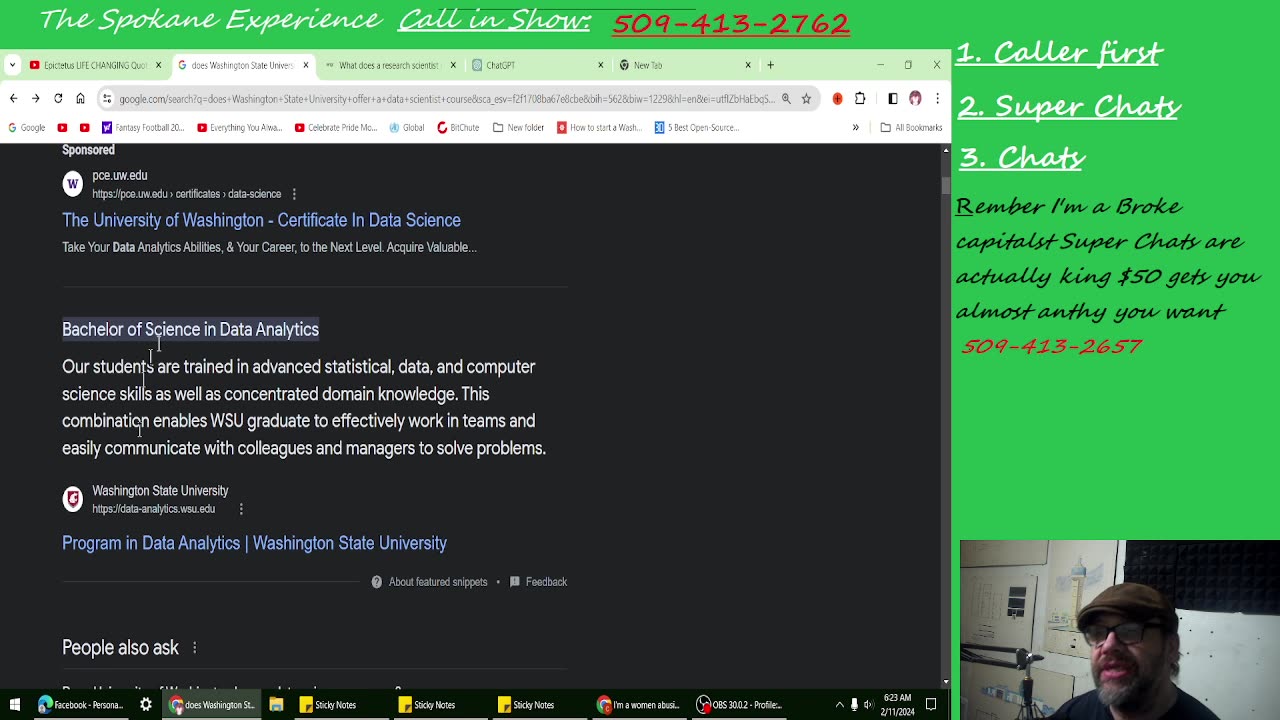
Task: Open the Chrome profile avatar
Action: 915,98
